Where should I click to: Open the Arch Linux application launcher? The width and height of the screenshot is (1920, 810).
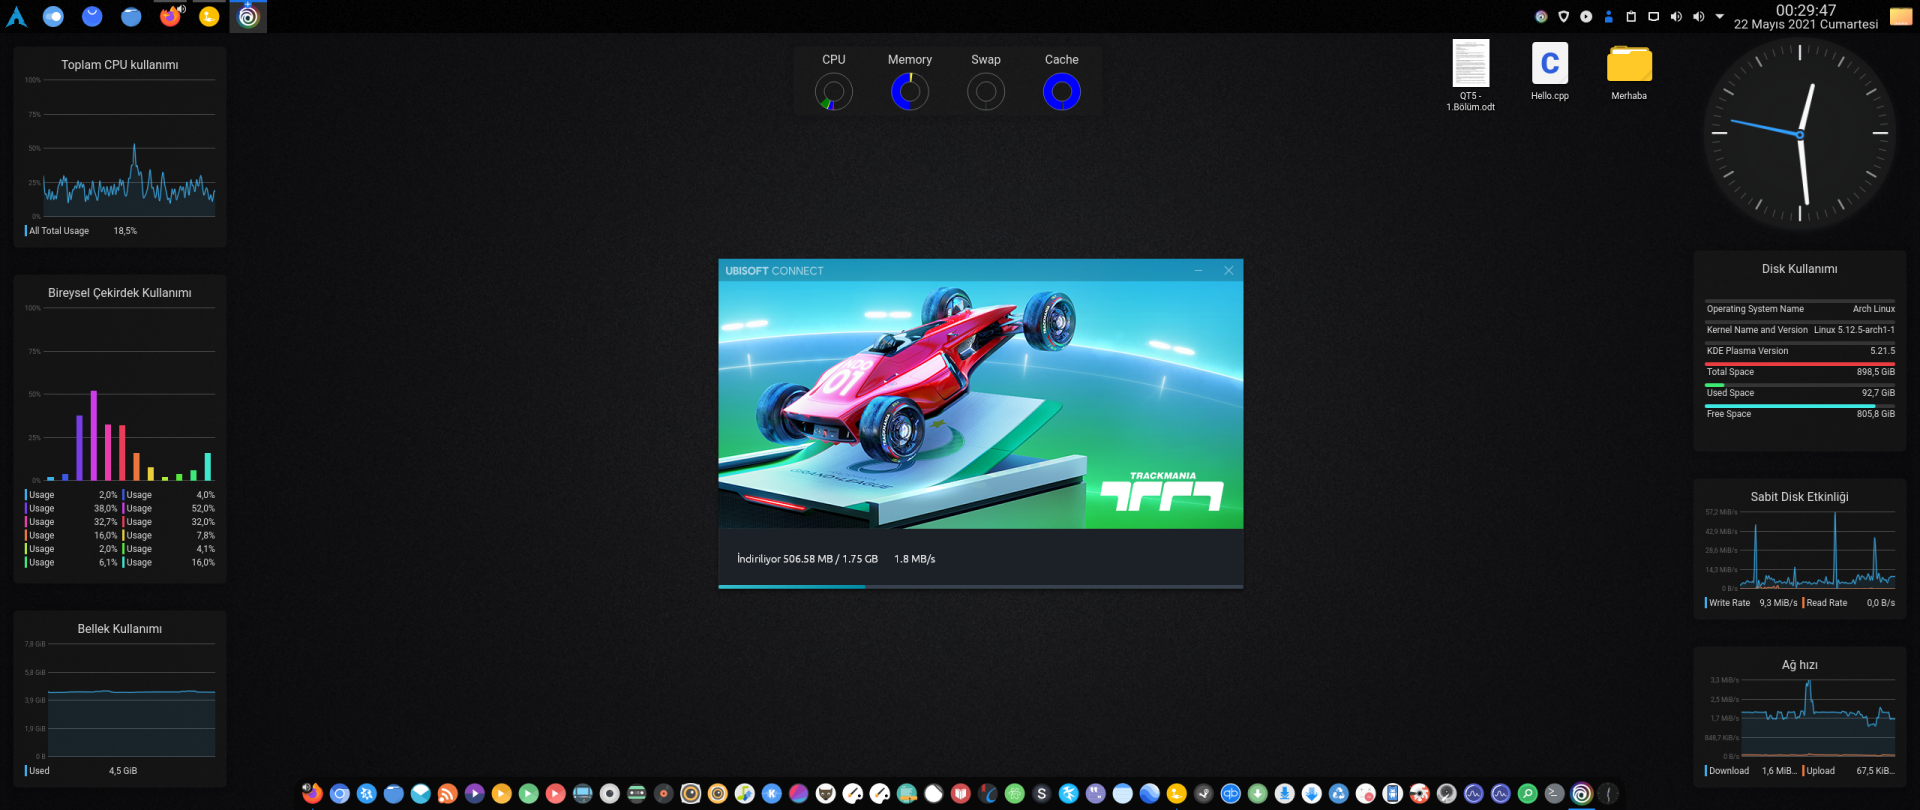(x=17, y=16)
